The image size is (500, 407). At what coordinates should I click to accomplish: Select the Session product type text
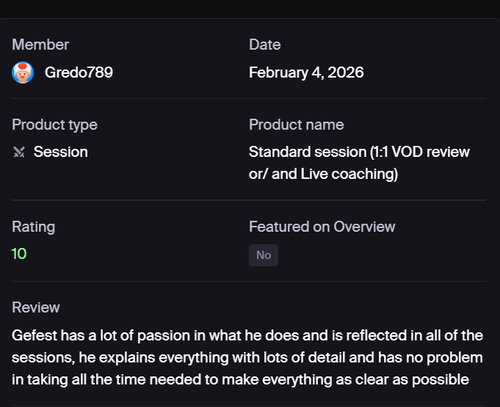tap(61, 152)
